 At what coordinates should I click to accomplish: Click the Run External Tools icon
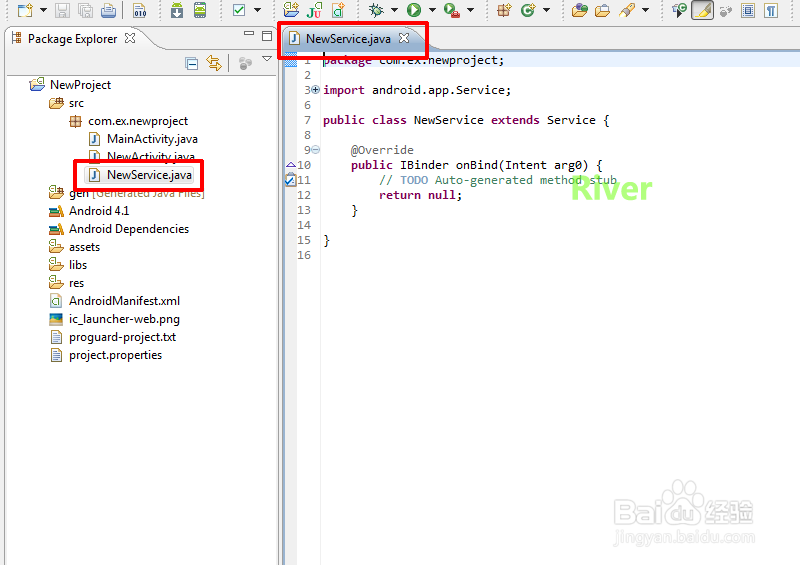pyautogui.click(x=452, y=10)
